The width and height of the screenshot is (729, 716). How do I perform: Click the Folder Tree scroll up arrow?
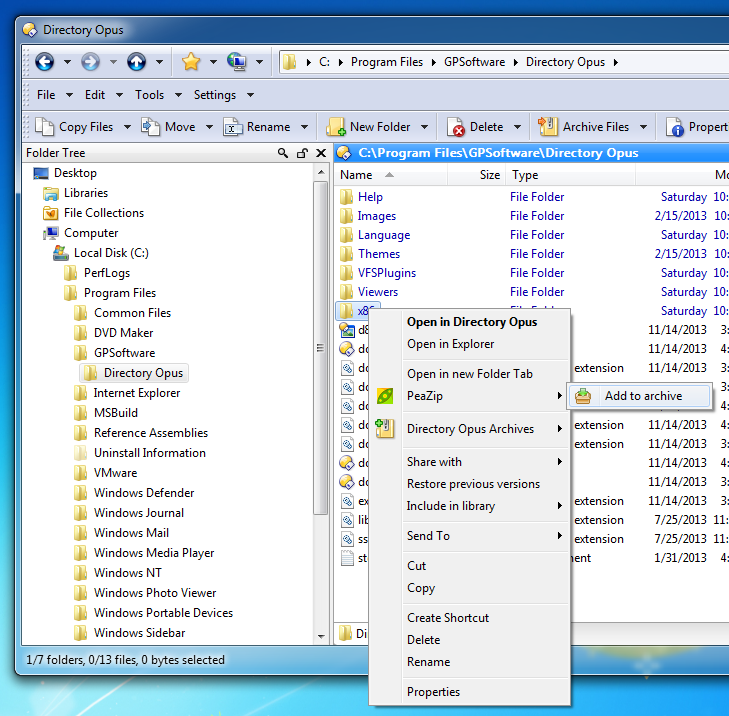pyautogui.click(x=321, y=172)
